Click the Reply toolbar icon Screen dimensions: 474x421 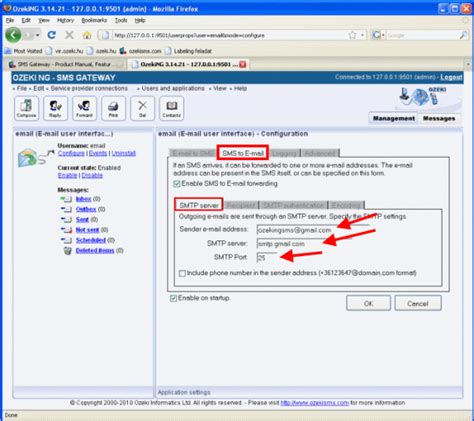point(55,108)
